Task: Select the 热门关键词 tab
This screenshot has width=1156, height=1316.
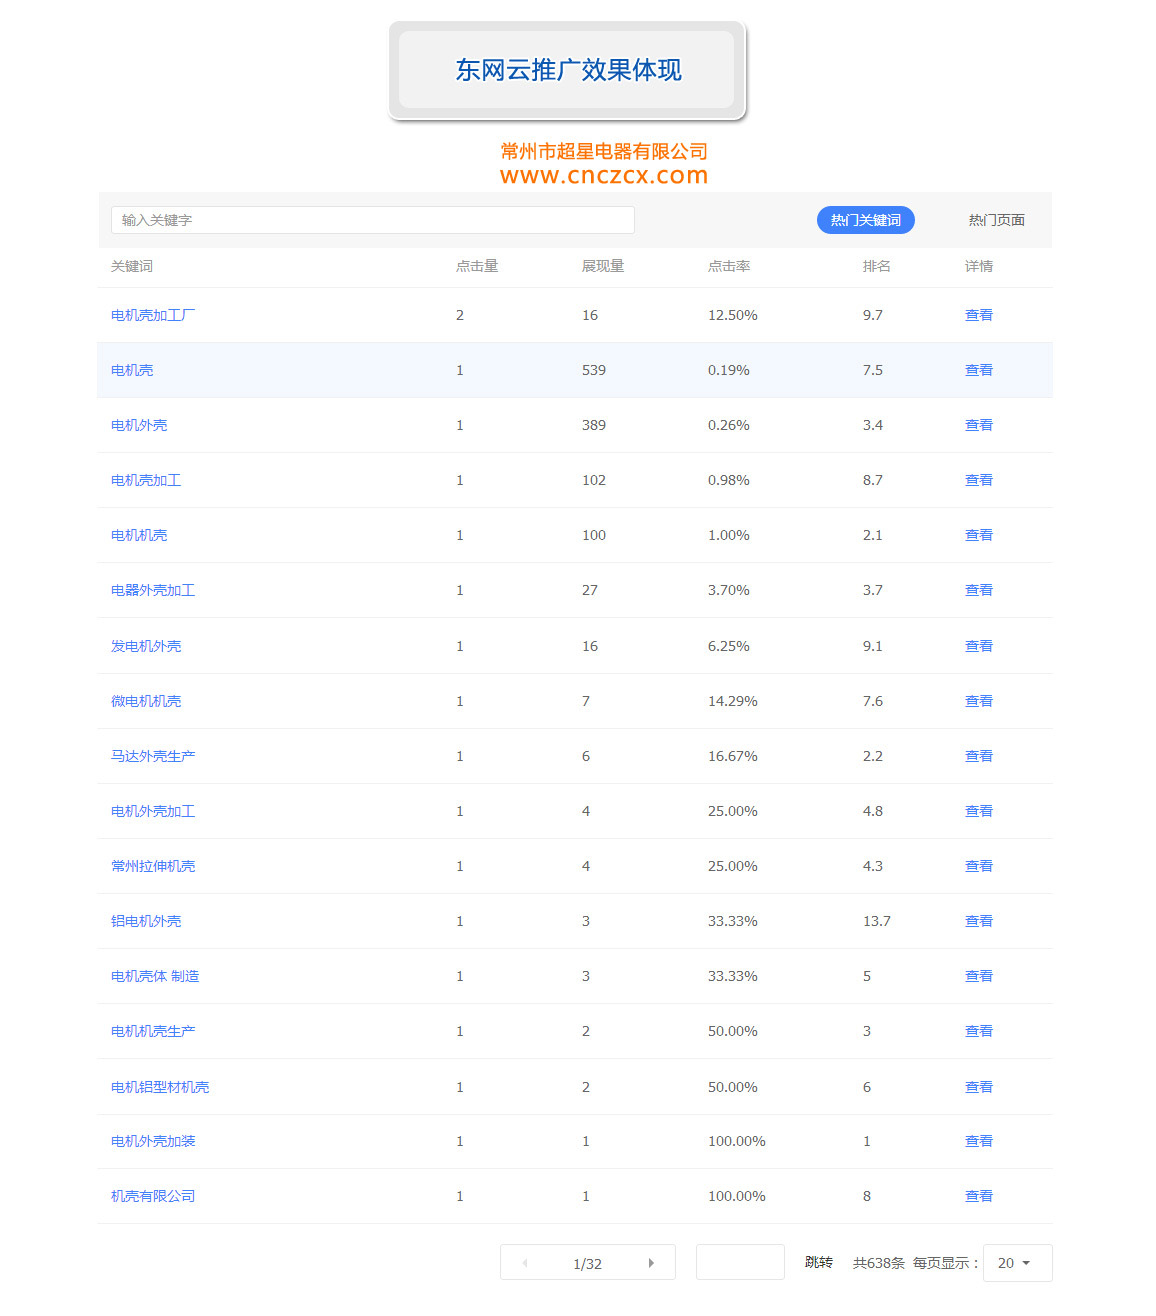Action: [865, 220]
